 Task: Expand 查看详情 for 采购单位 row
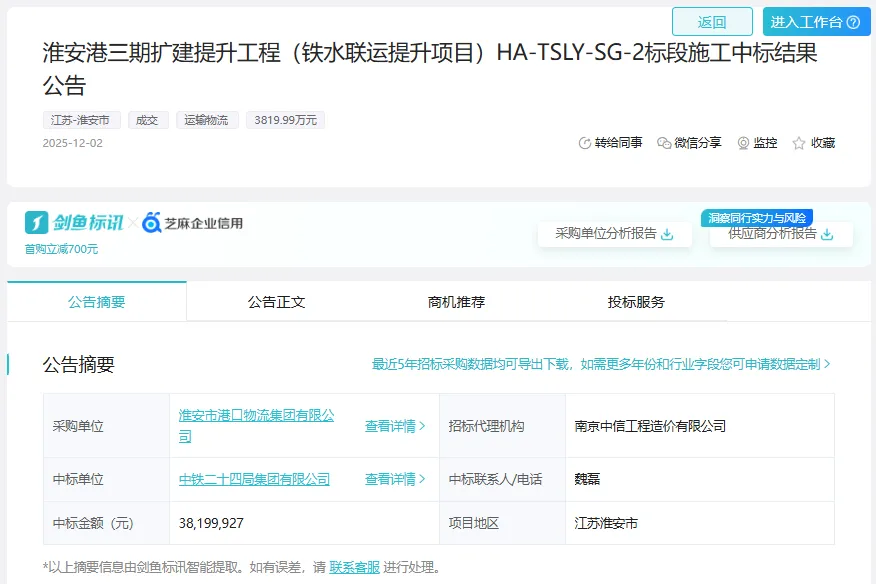click(x=395, y=426)
